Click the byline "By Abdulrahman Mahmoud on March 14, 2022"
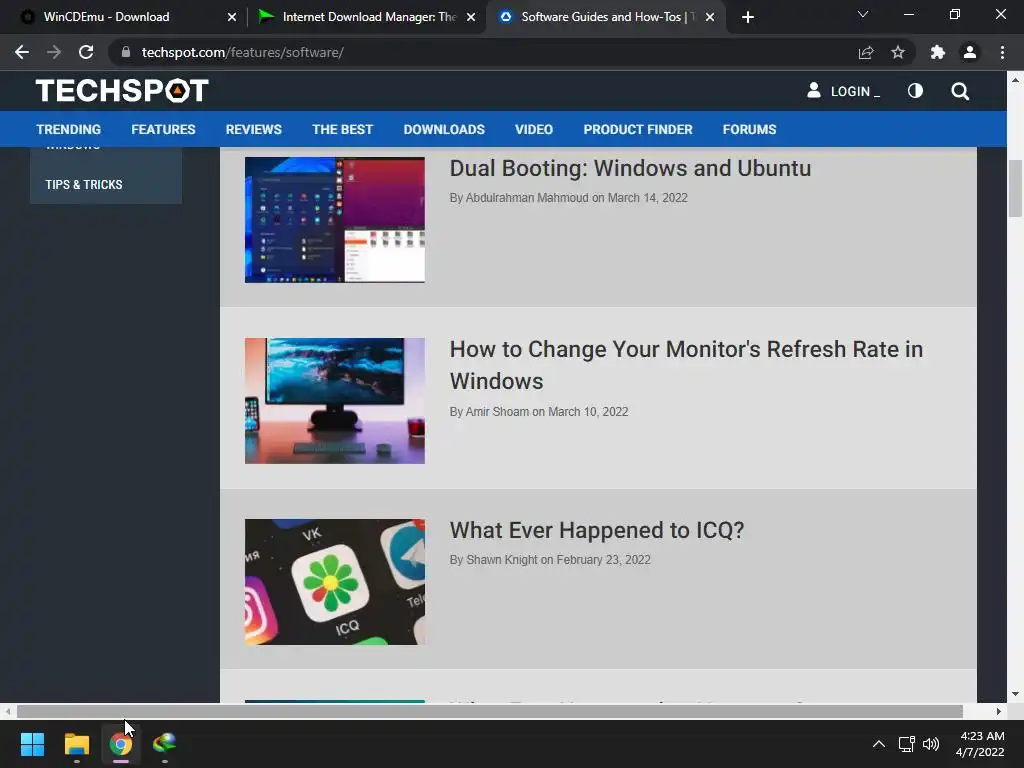The width and height of the screenshot is (1024, 768). point(568,198)
